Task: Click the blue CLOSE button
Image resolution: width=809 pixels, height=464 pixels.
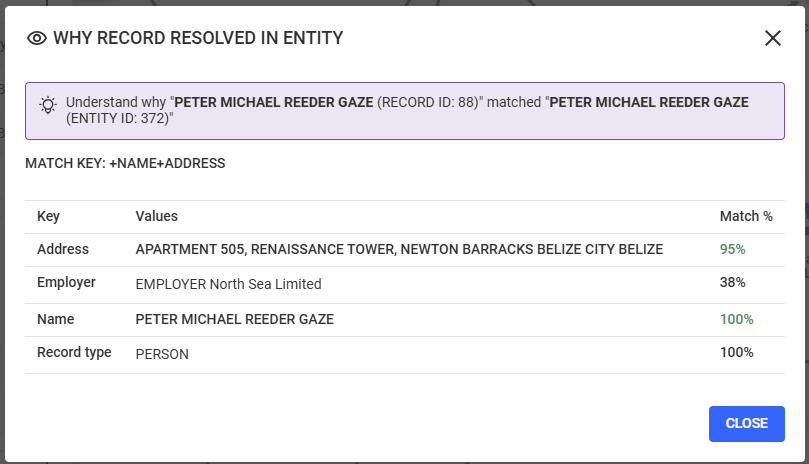Action: coord(747,424)
